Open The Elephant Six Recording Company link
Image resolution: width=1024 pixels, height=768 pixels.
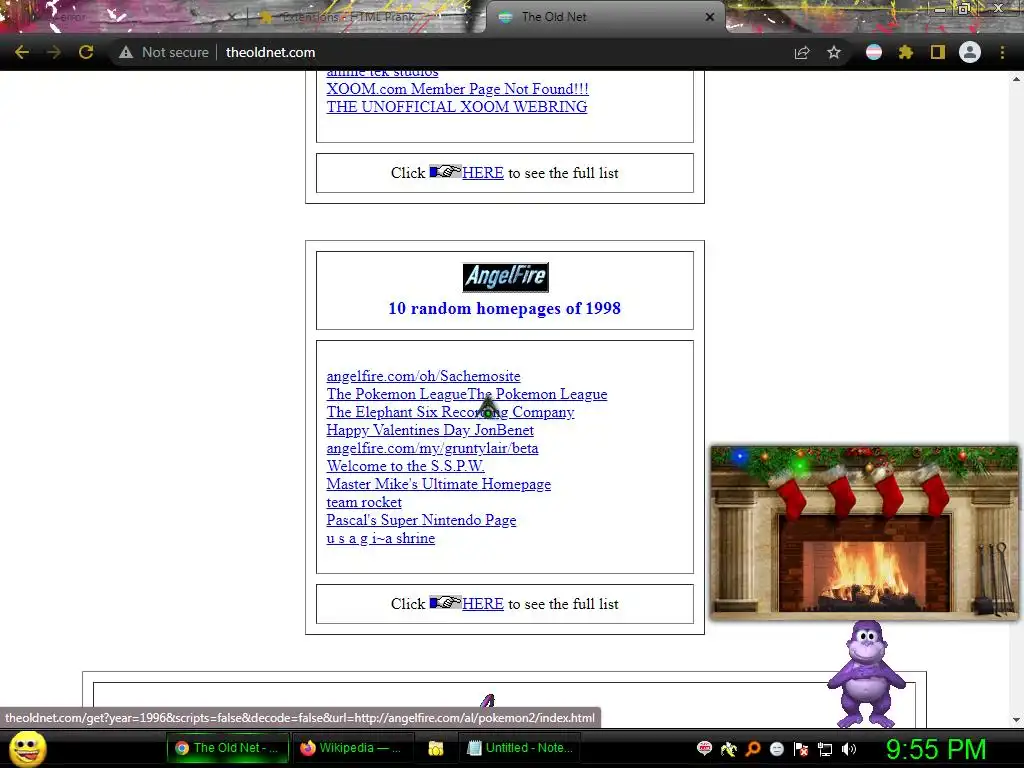click(x=450, y=412)
